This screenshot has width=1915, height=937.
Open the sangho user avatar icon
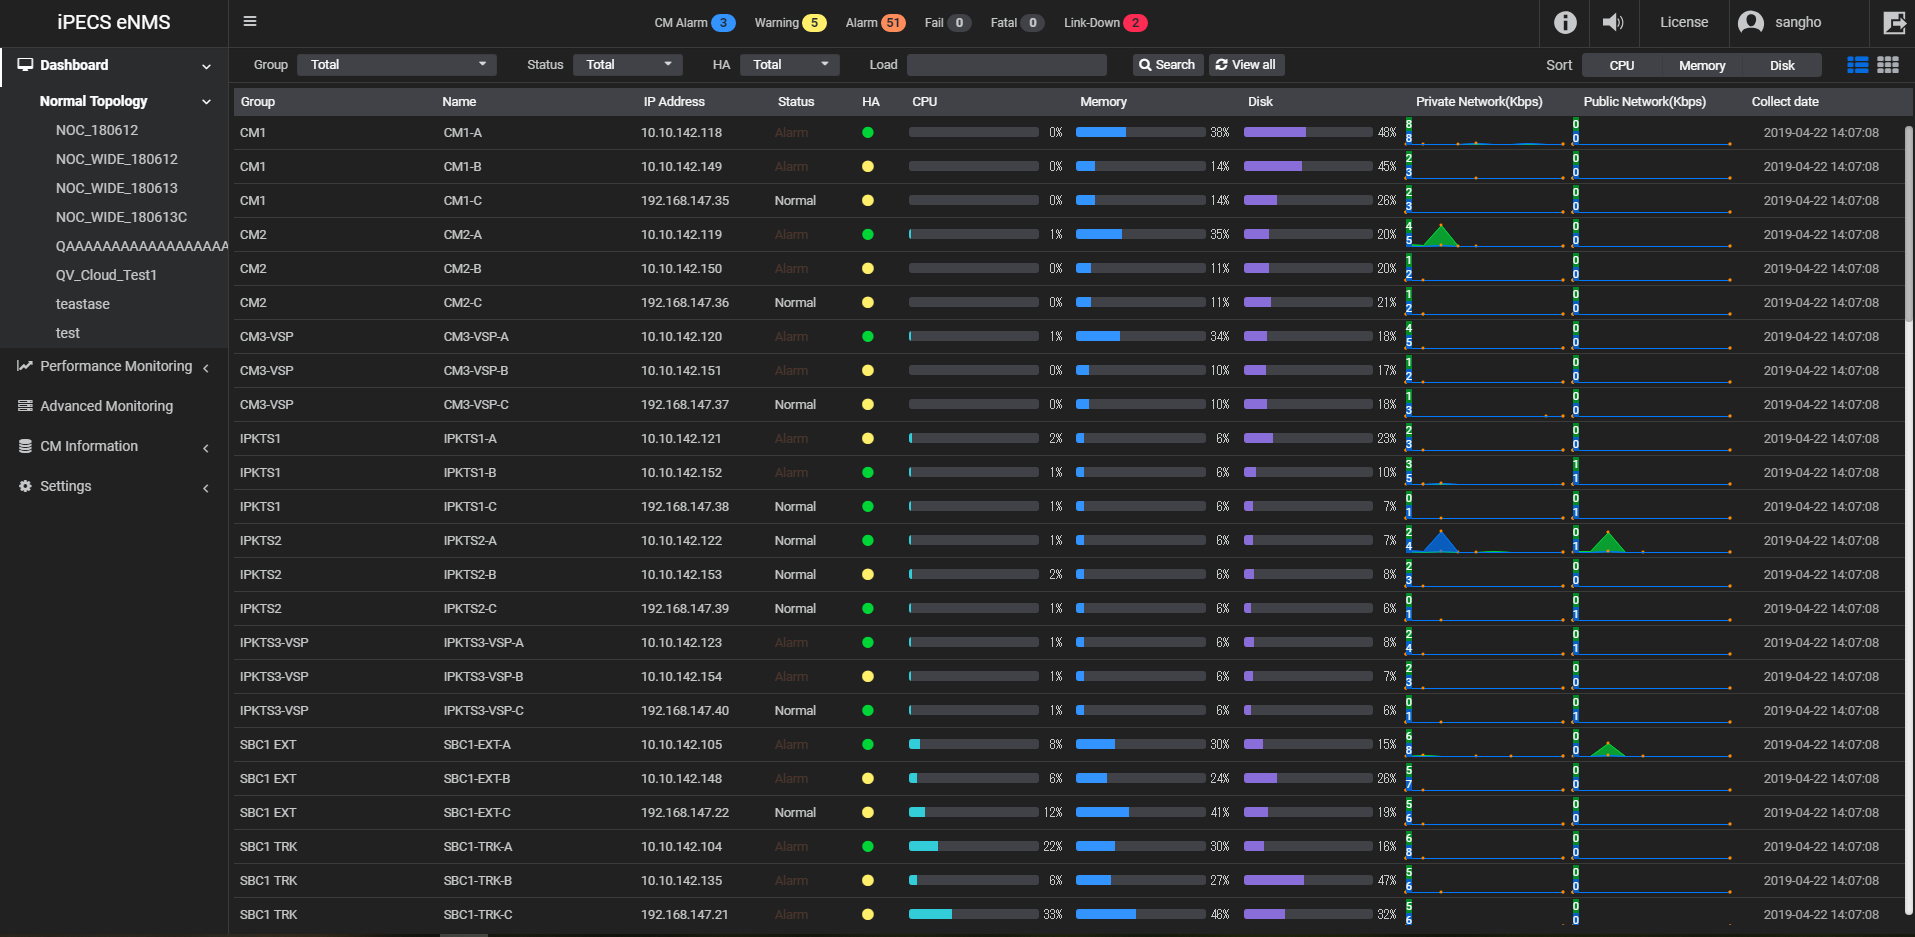tap(1751, 22)
